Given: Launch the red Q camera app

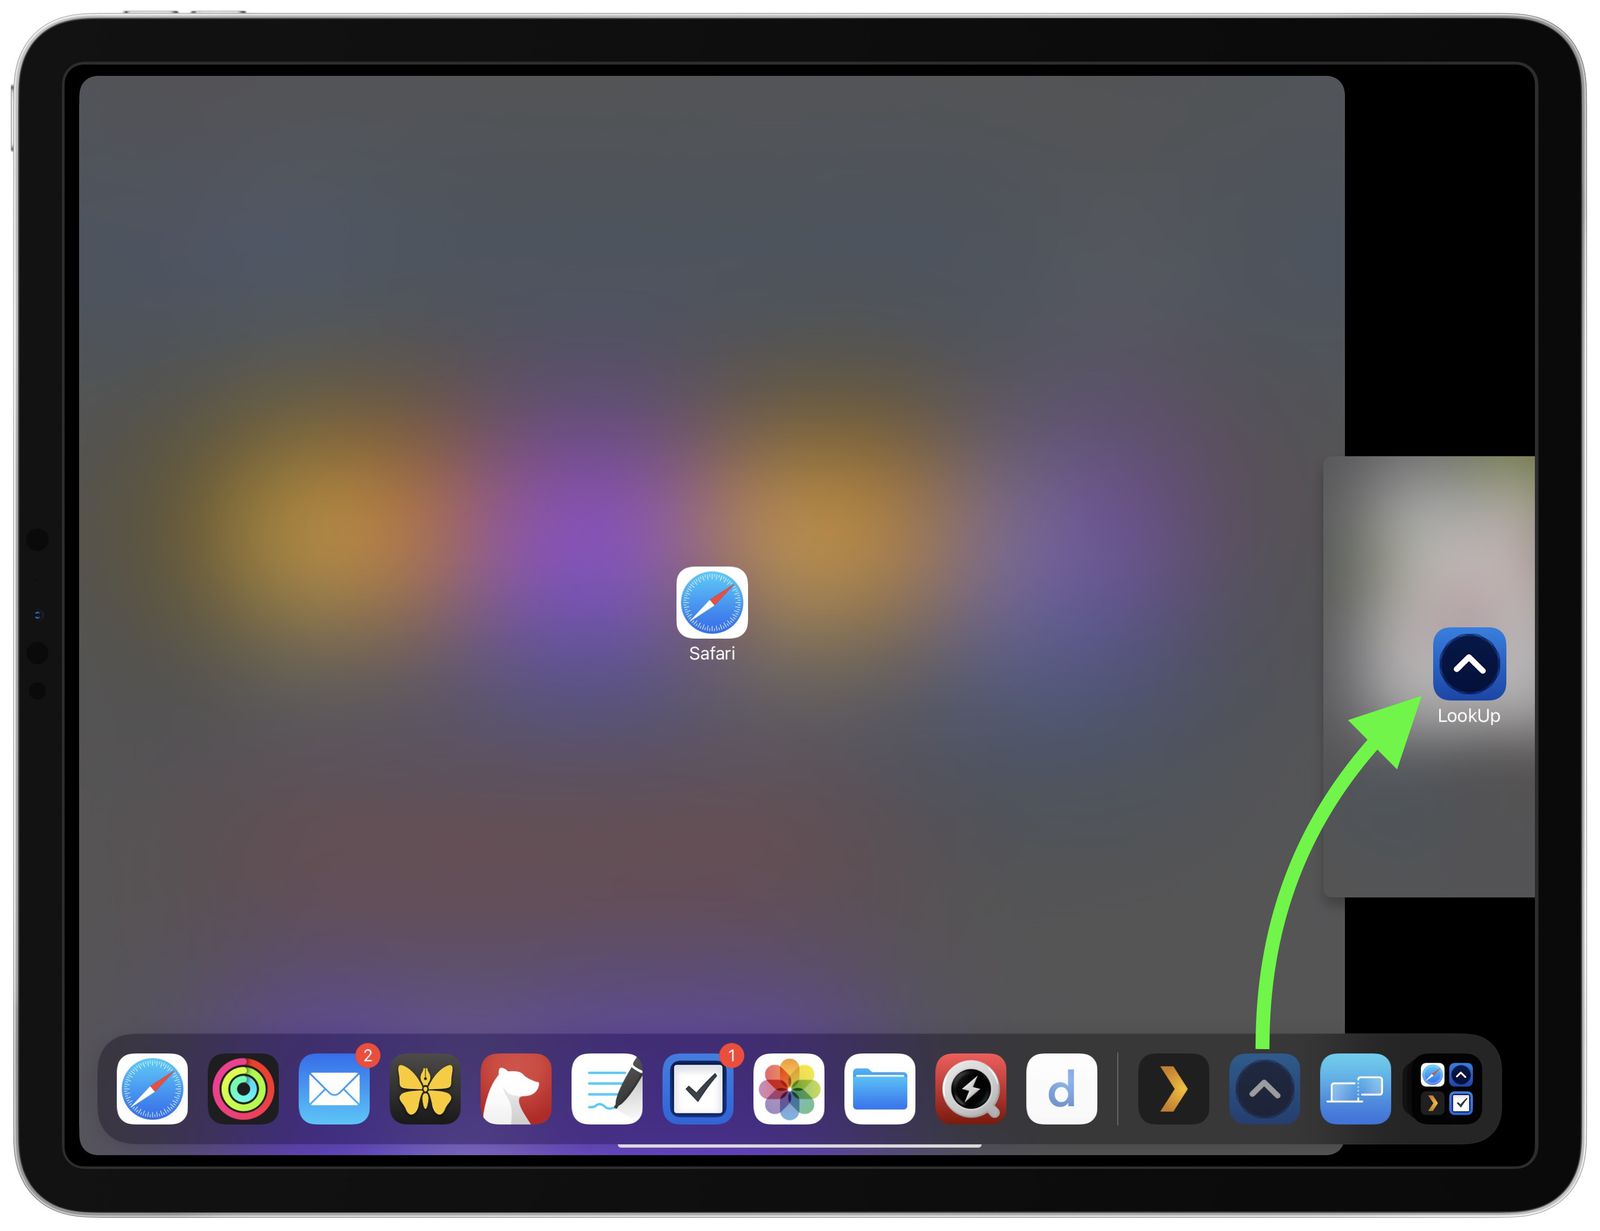Looking at the screenshot, I should point(971,1090).
